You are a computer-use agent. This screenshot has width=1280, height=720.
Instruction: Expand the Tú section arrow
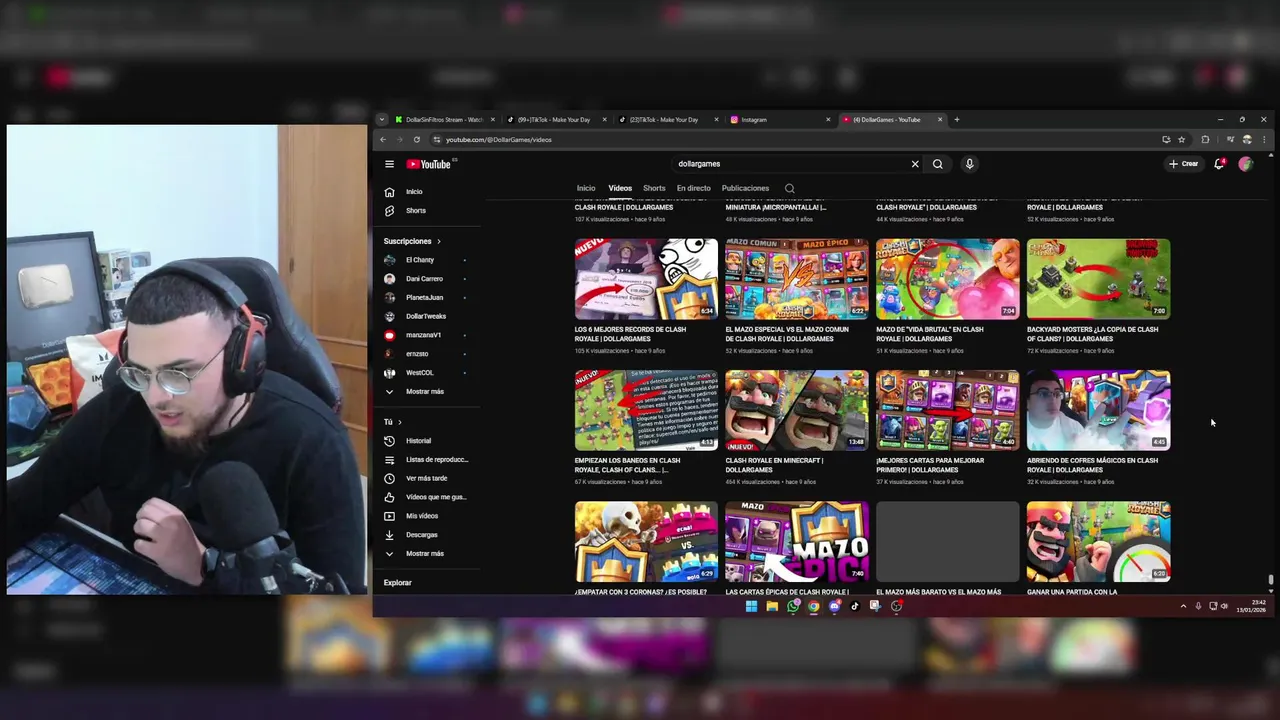coord(400,422)
